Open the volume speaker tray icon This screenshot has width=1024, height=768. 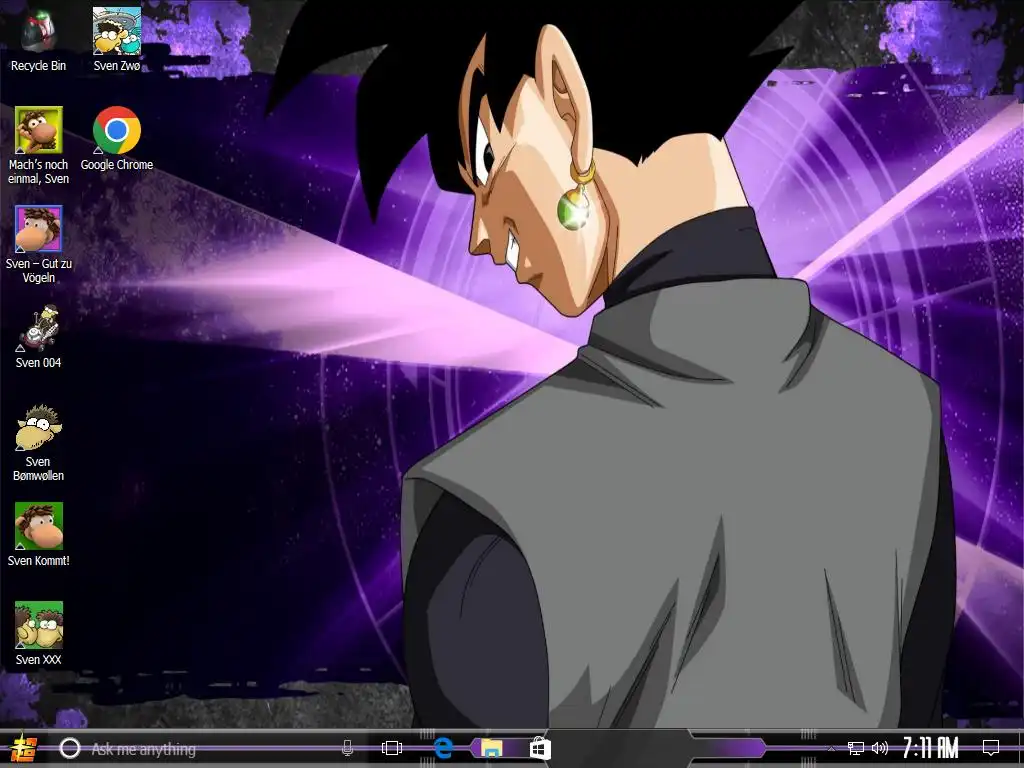tap(880, 748)
